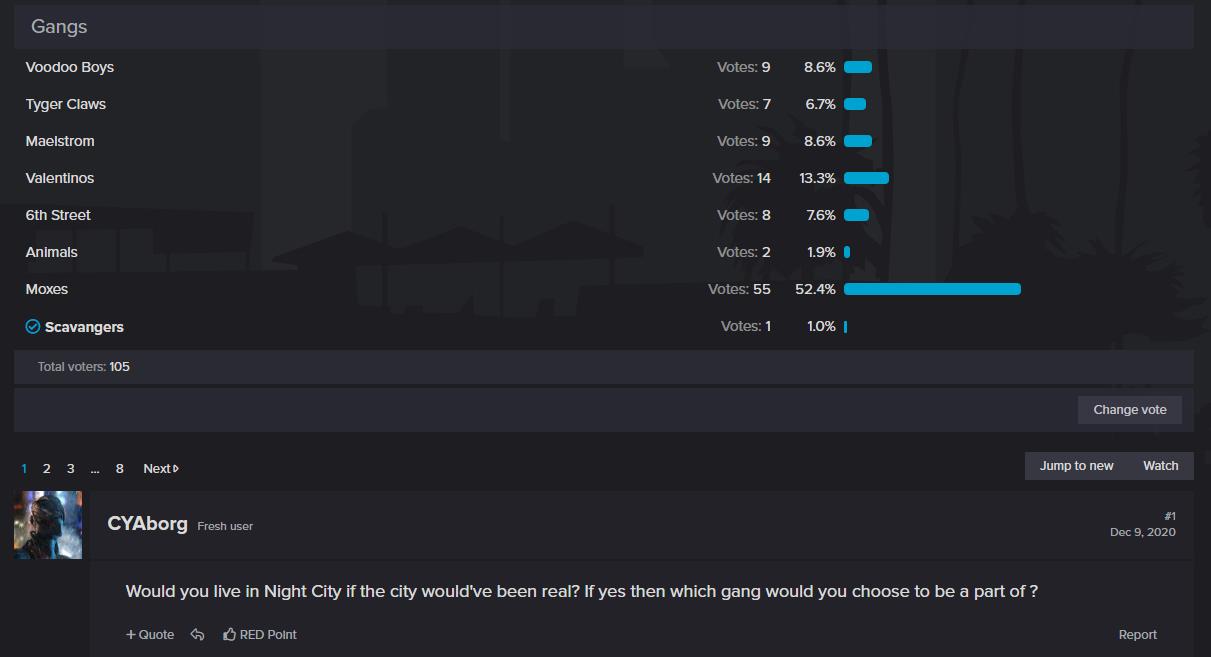Click the Jump to new button
This screenshot has height=657, width=1211.
pyautogui.click(x=1076, y=466)
